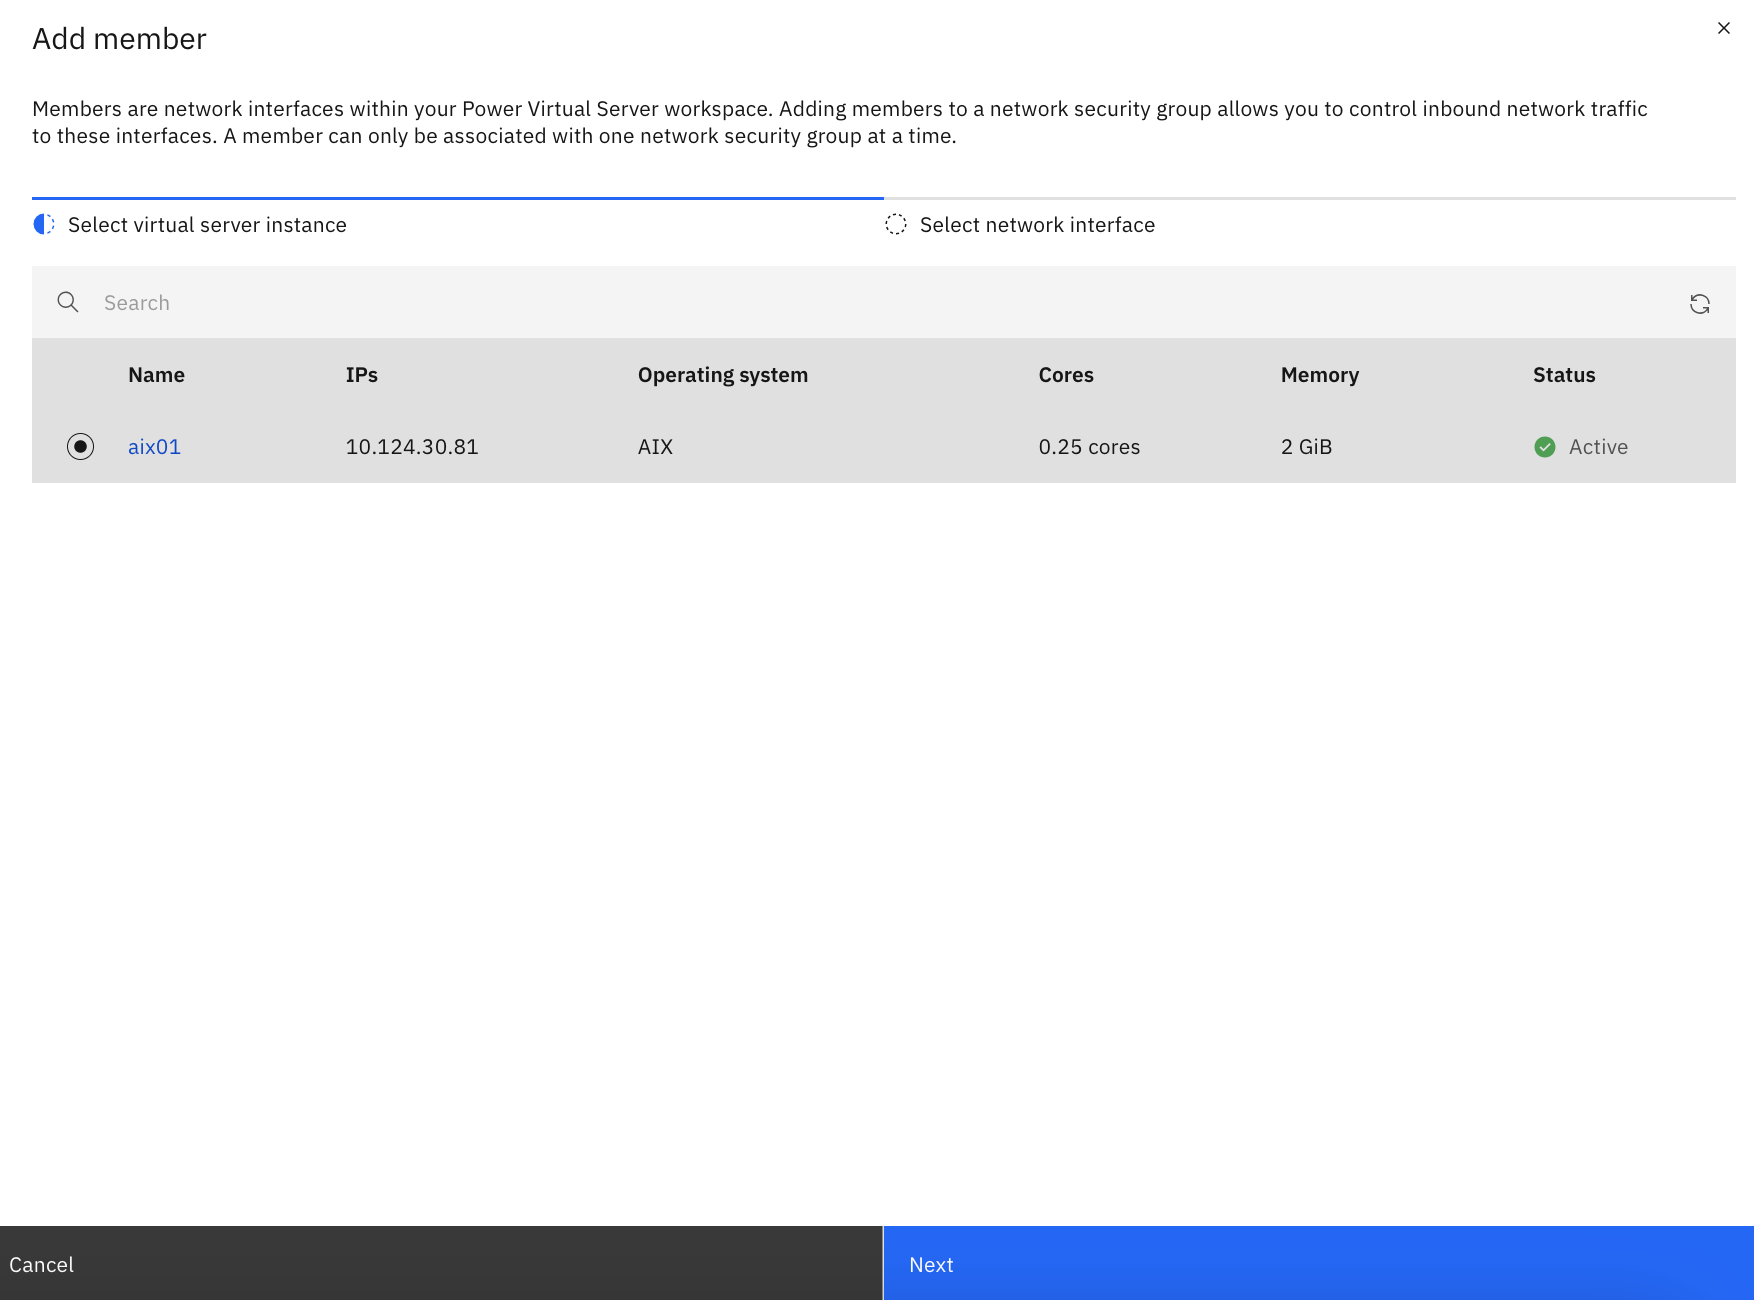Go to Select network interface step
Image resolution: width=1754 pixels, height=1300 pixels.
click(x=1037, y=225)
